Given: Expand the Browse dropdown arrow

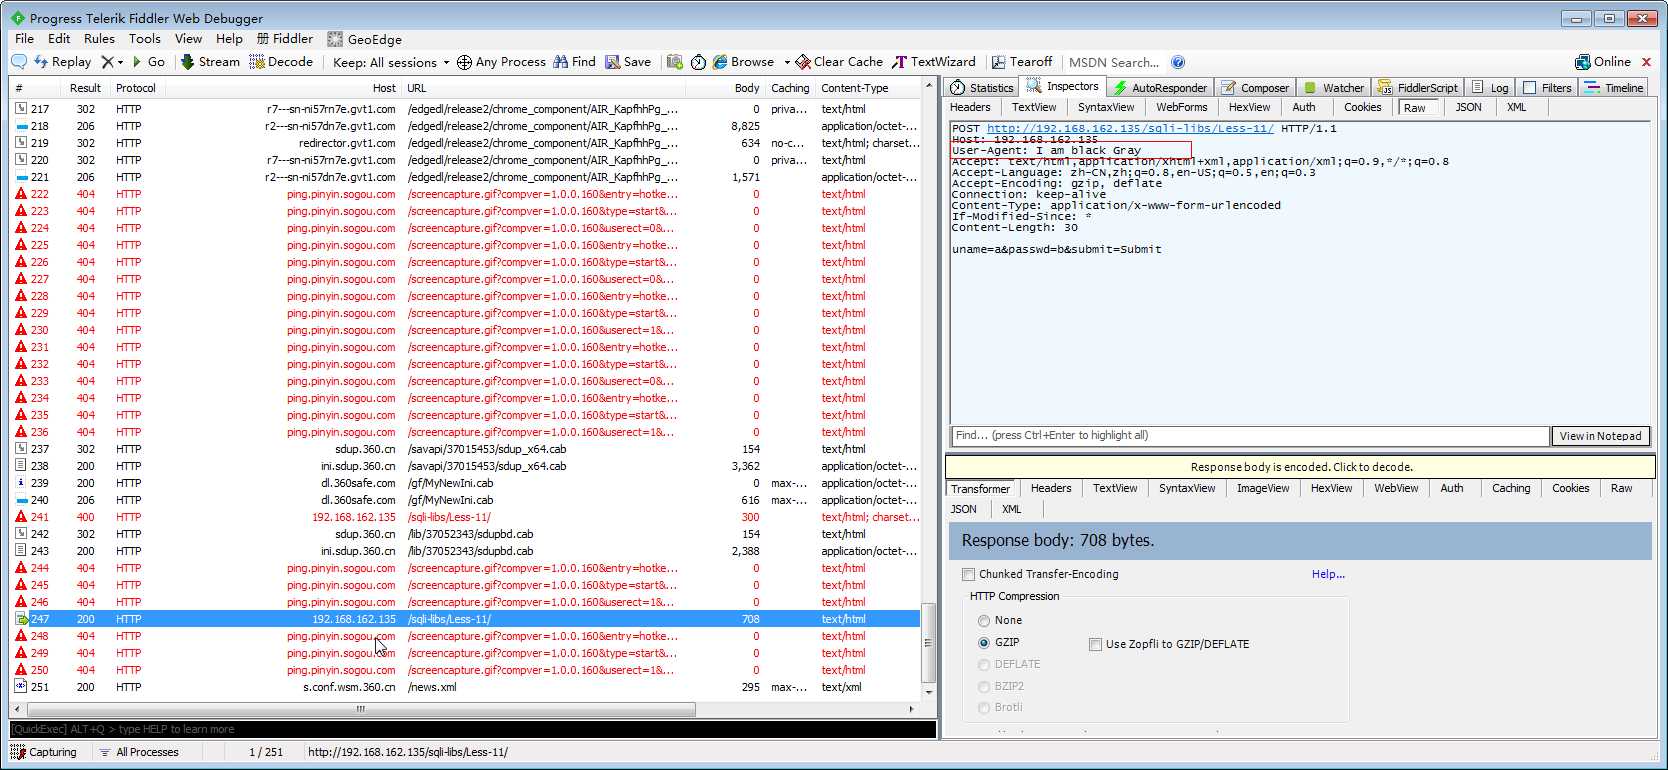Looking at the screenshot, I should pos(787,62).
